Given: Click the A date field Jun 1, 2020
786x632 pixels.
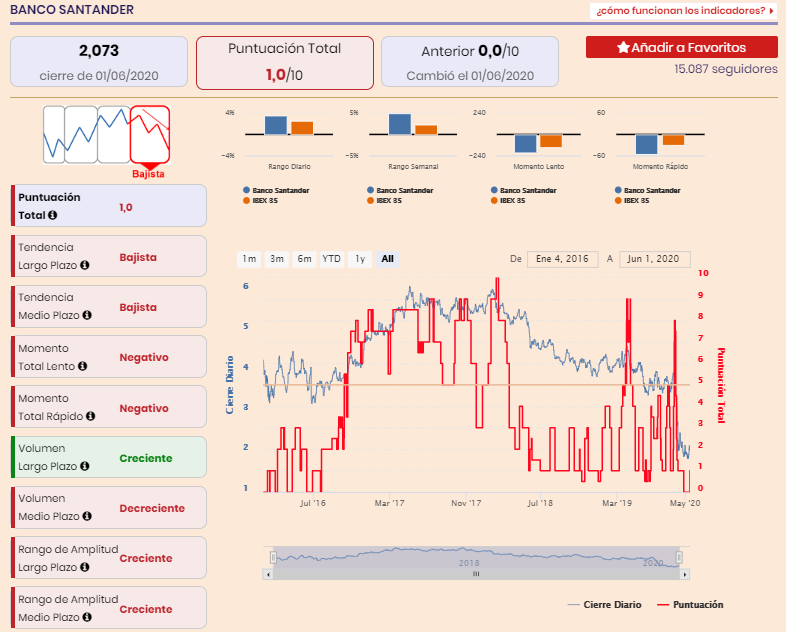Looking at the screenshot, I should pos(655,259).
